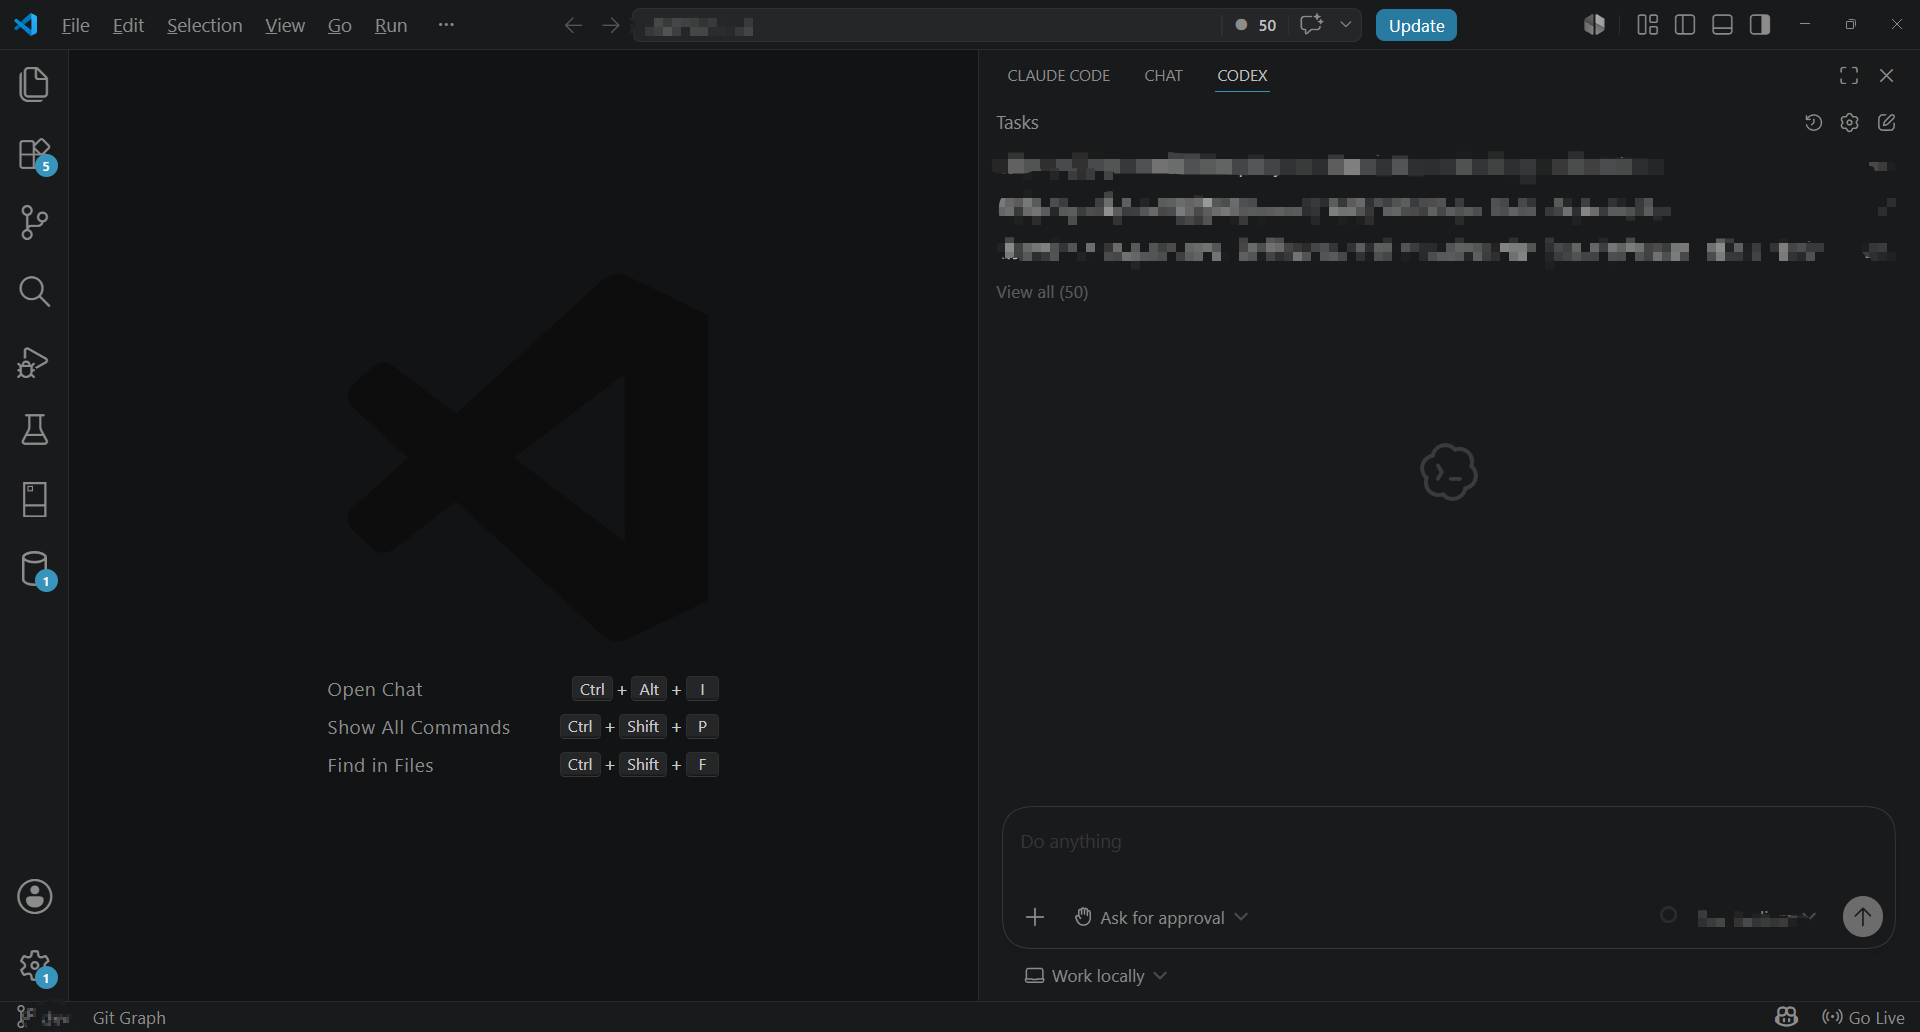Click the Open Chat shortcut text
Screen dimensions: 1920x1032
(x=375, y=690)
